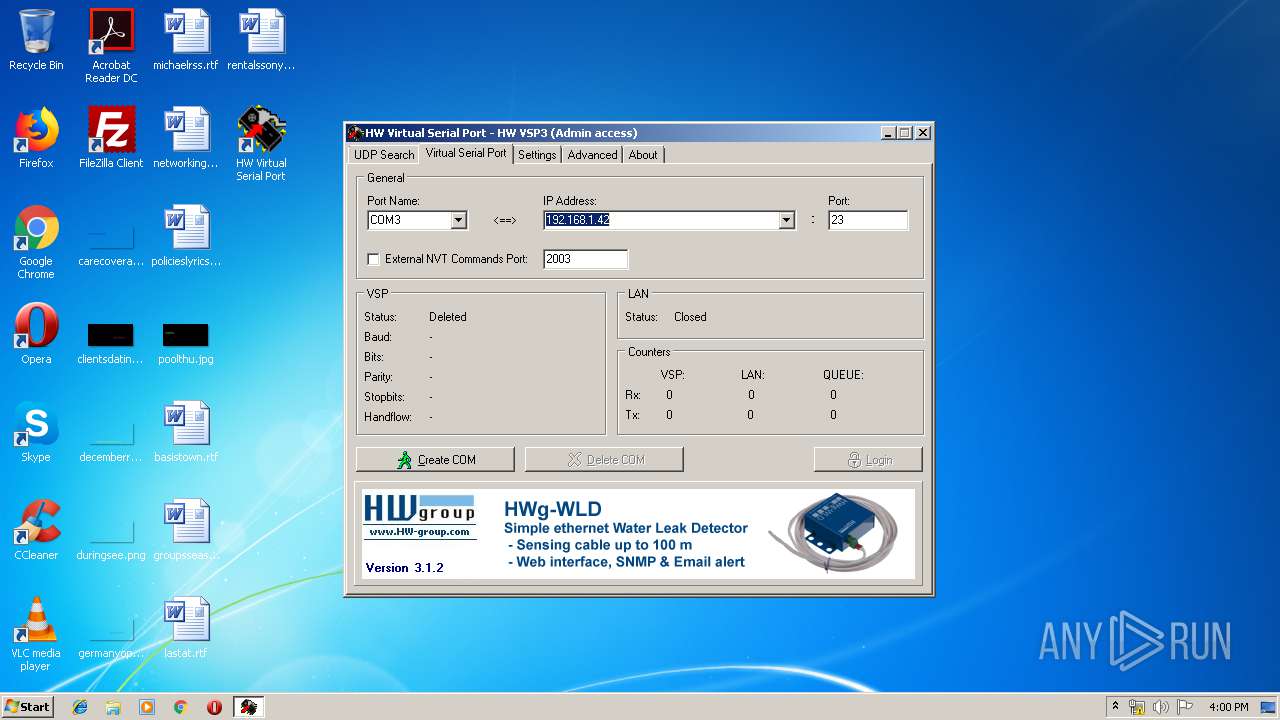Viewport: 1280px width, 720px height.
Task: Open the Recycle Bin desktop icon
Action: pyautogui.click(x=36, y=40)
